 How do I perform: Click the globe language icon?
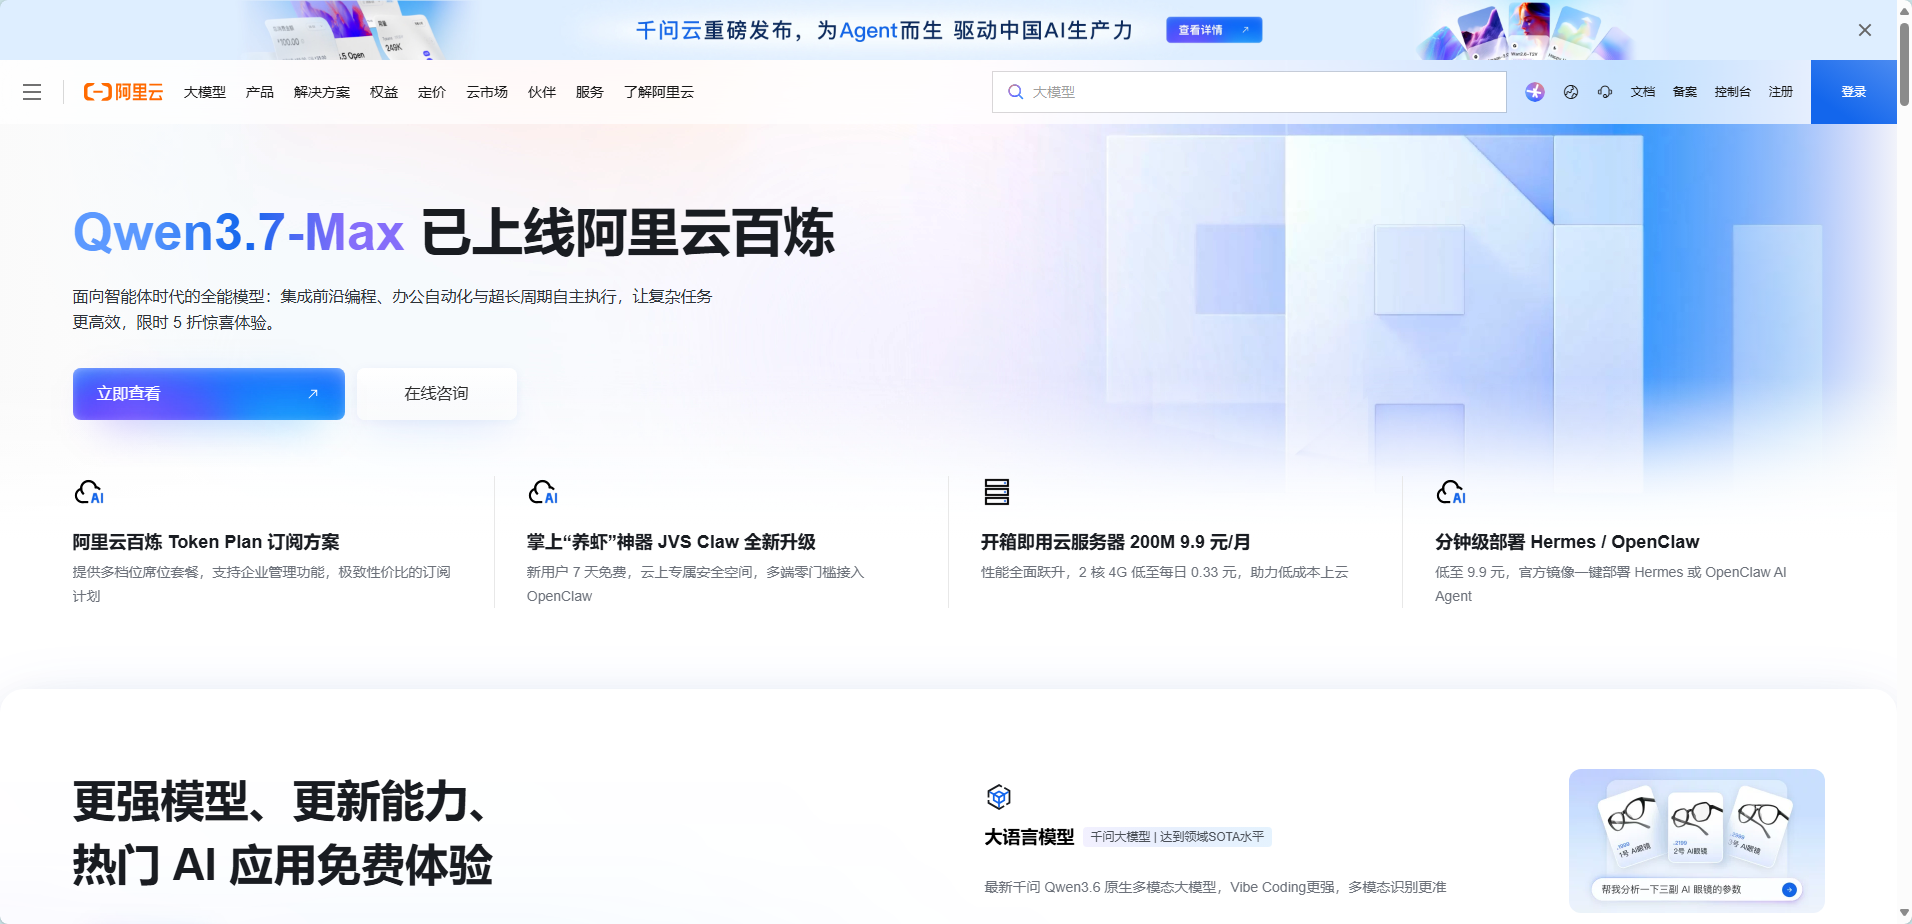pyautogui.click(x=1571, y=92)
